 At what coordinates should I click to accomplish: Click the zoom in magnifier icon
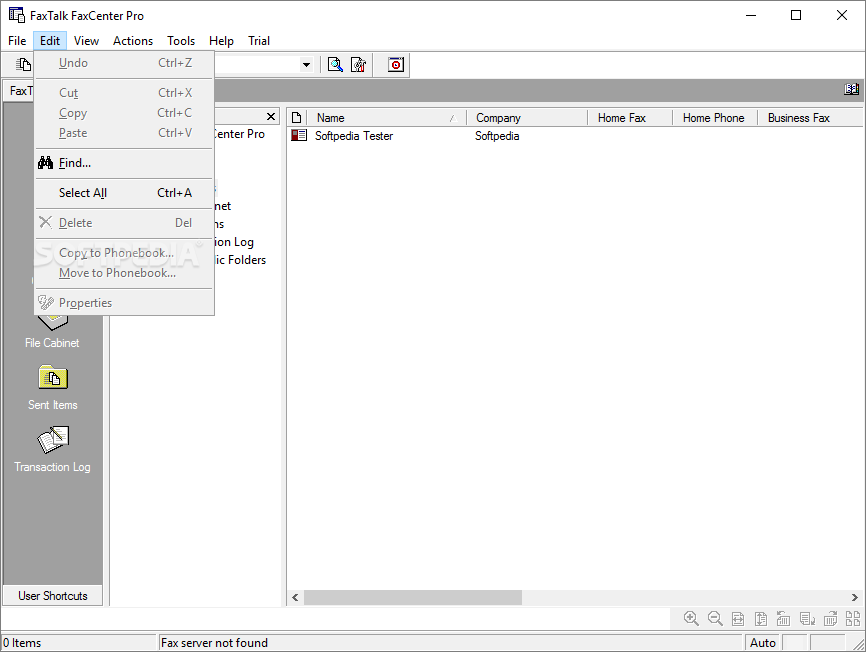point(691,618)
